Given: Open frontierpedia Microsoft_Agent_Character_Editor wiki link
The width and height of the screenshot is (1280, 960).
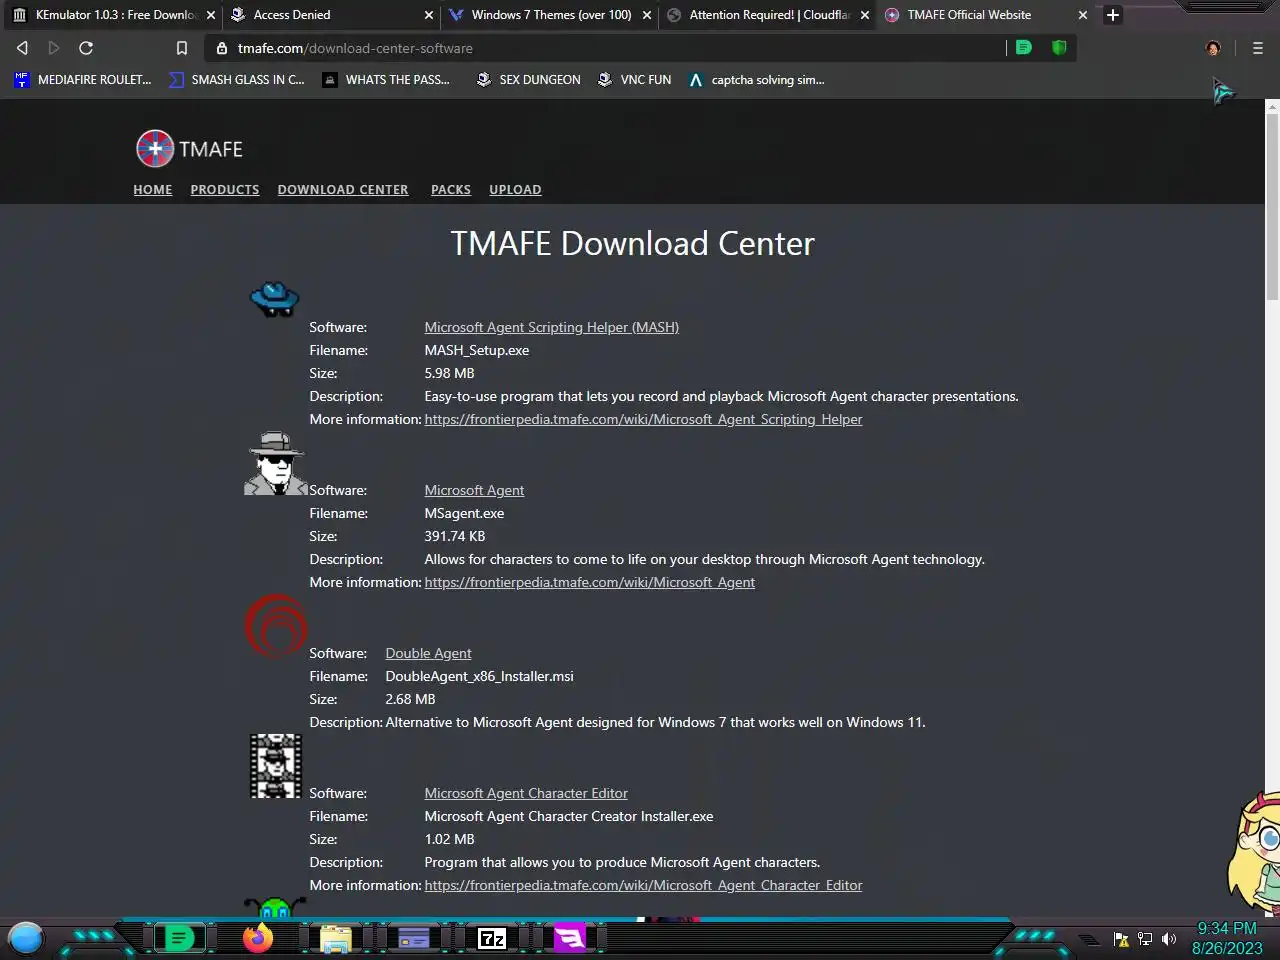Looking at the screenshot, I should 643,885.
